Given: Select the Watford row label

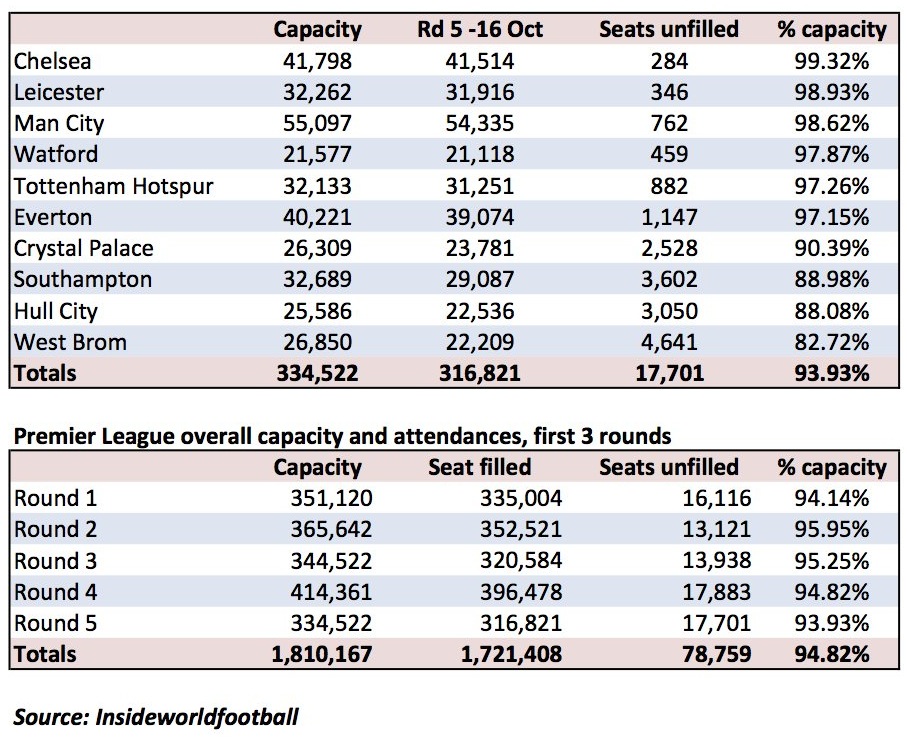Looking at the screenshot, I should pyautogui.click(x=56, y=154).
